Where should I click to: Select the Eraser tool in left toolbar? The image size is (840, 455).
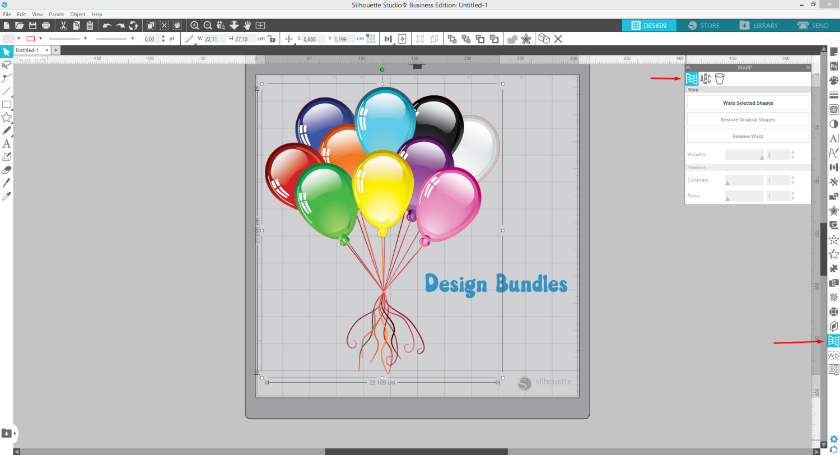click(6, 170)
